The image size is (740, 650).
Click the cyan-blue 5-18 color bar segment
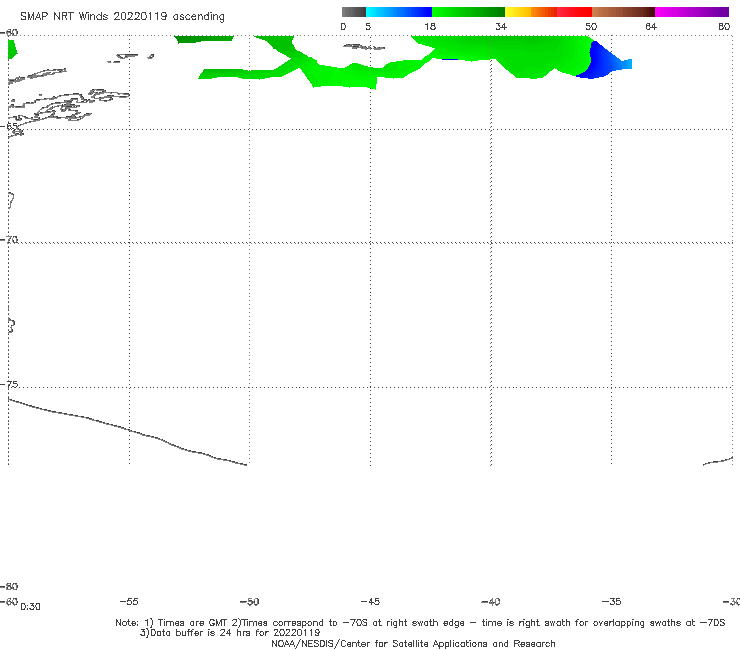click(399, 12)
